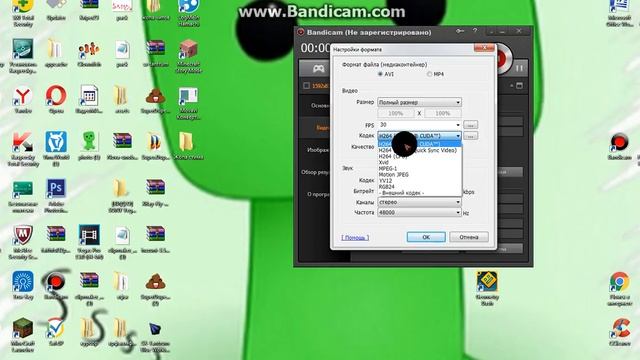
Task: Open the Clownfish desktop shortcut
Action: [89, 53]
